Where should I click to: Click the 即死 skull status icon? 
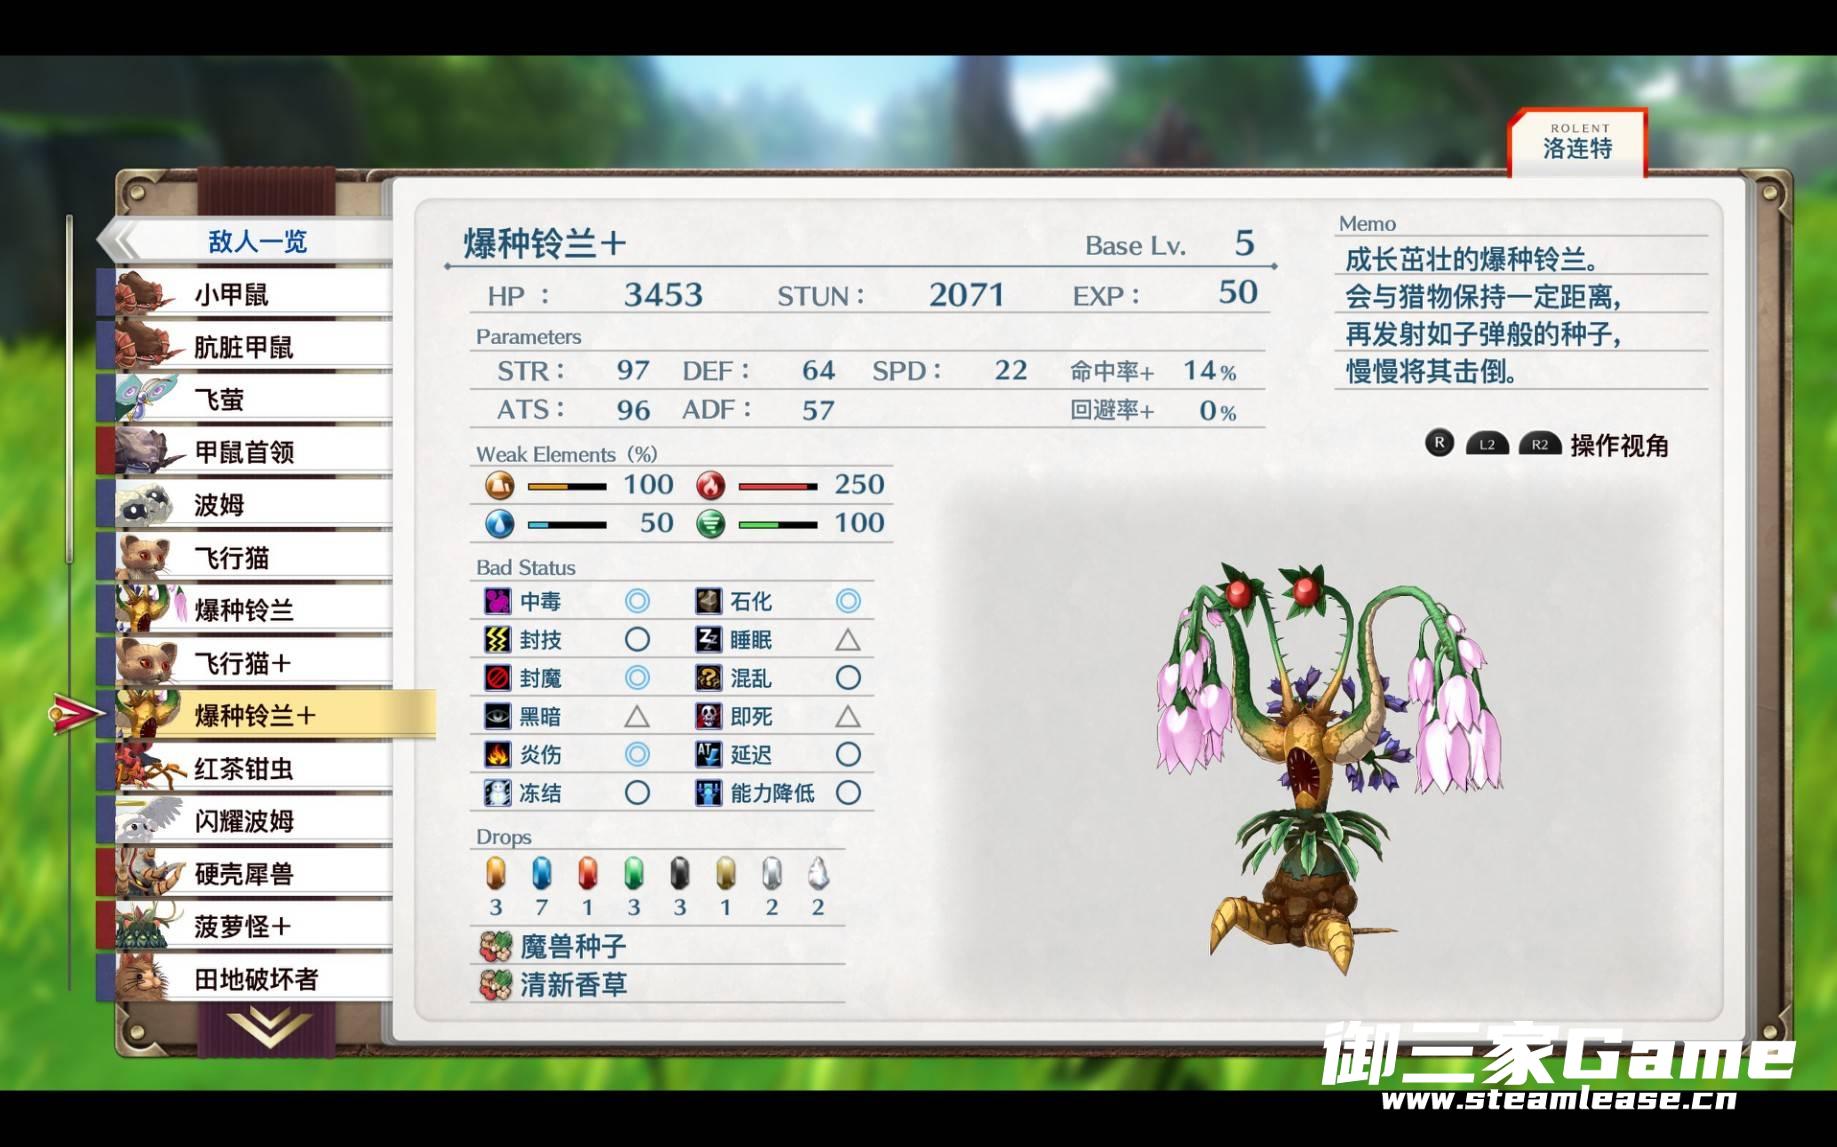click(x=708, y=716)
